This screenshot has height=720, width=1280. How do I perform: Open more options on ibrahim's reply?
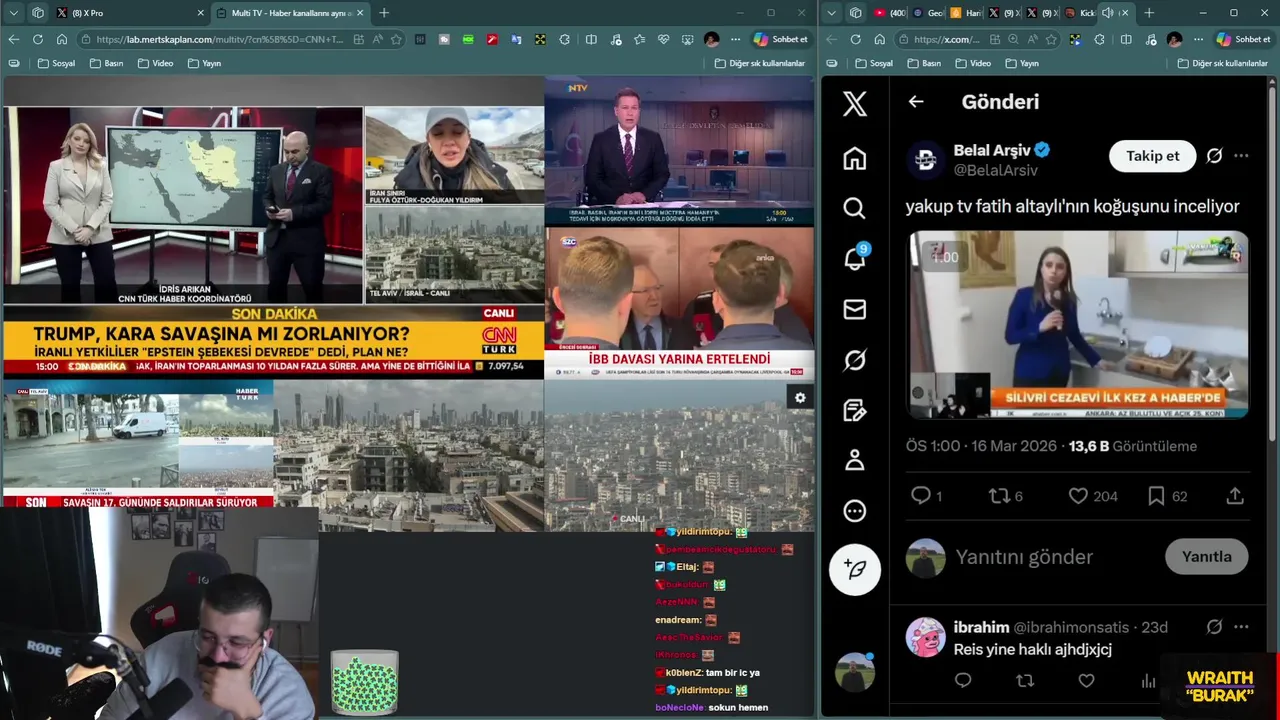click(x=1241, y=627)
